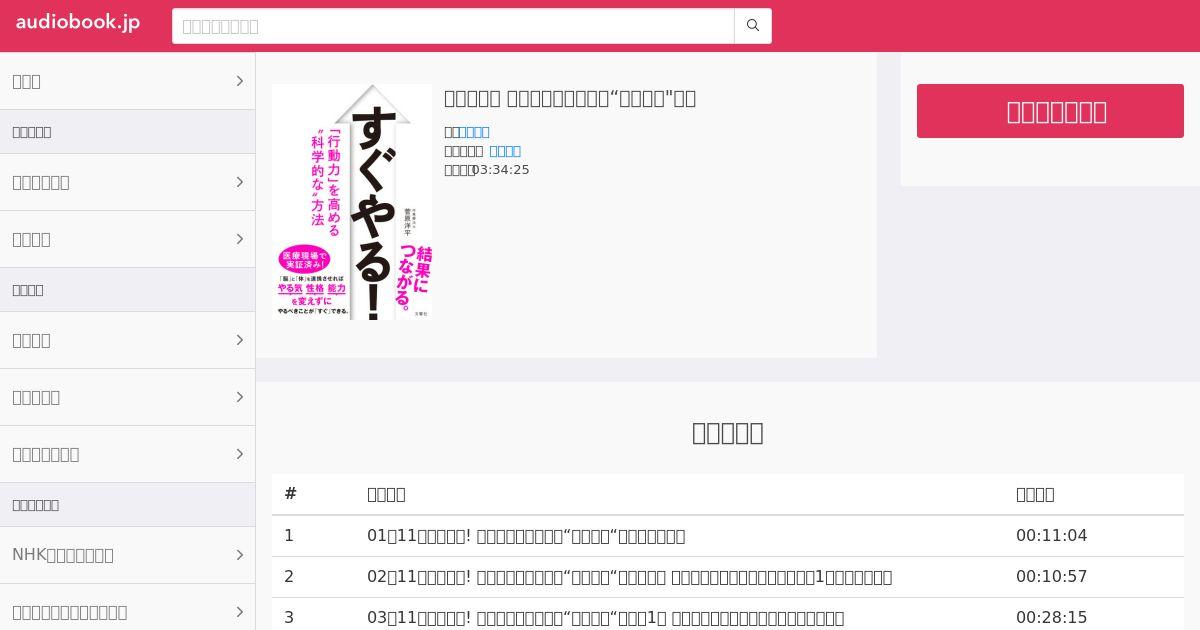Viewport: 1200px width, 630px height.
Task: Select chapter row 1 with duration 00:11:04
Action: click(728, 536)
